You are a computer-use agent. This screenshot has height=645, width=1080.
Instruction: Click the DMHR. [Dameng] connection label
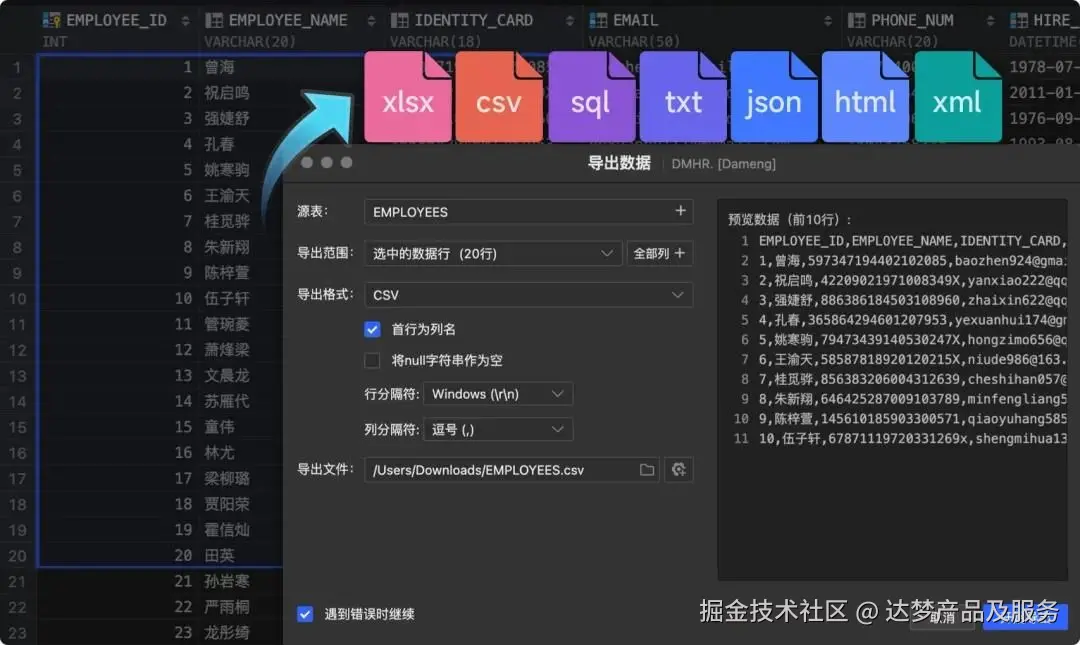tap(723, 164)
